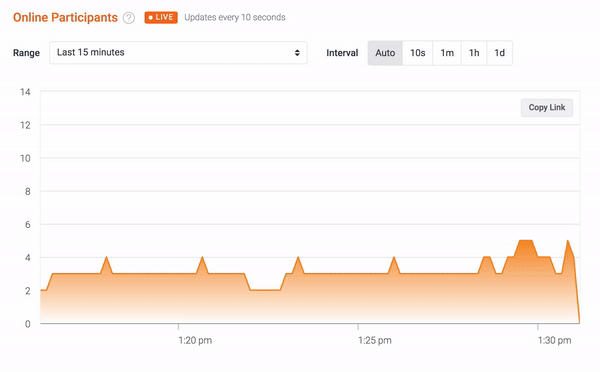Click the Updates every 10 seconds text

tap(235, 17)
